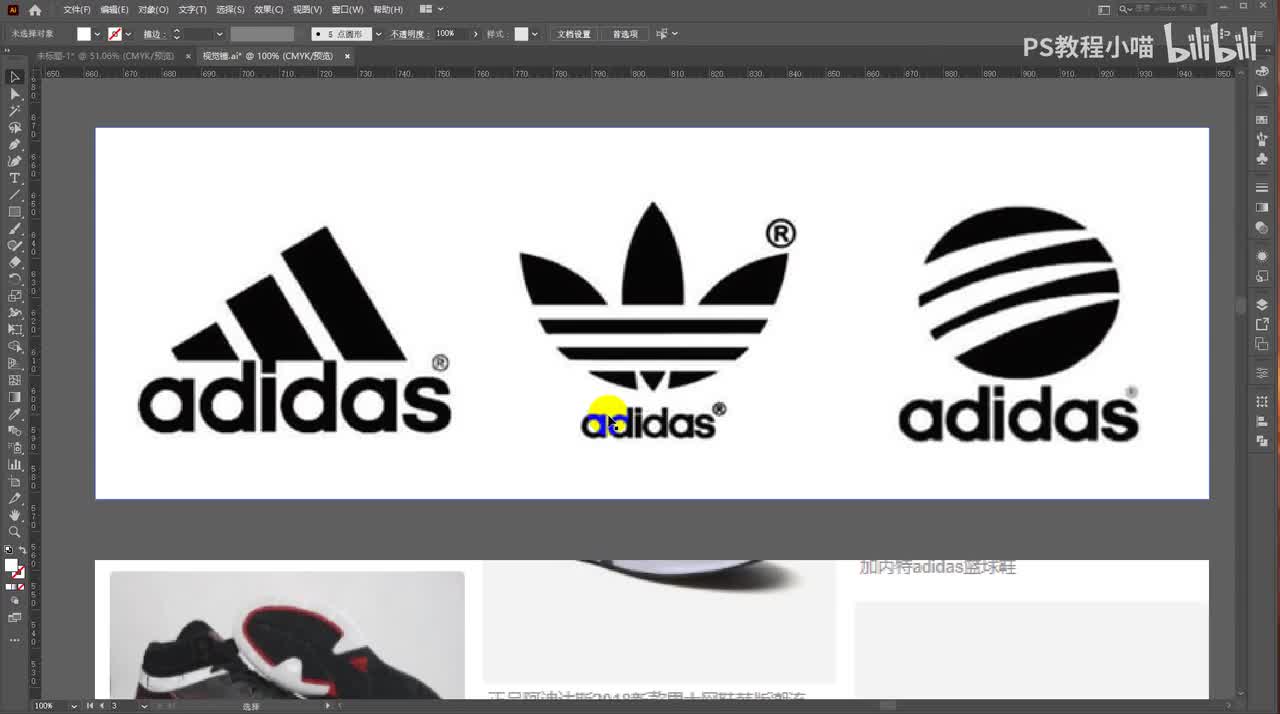
Task: Click the stroke swatch in control bar
Action: coord(115,34)
